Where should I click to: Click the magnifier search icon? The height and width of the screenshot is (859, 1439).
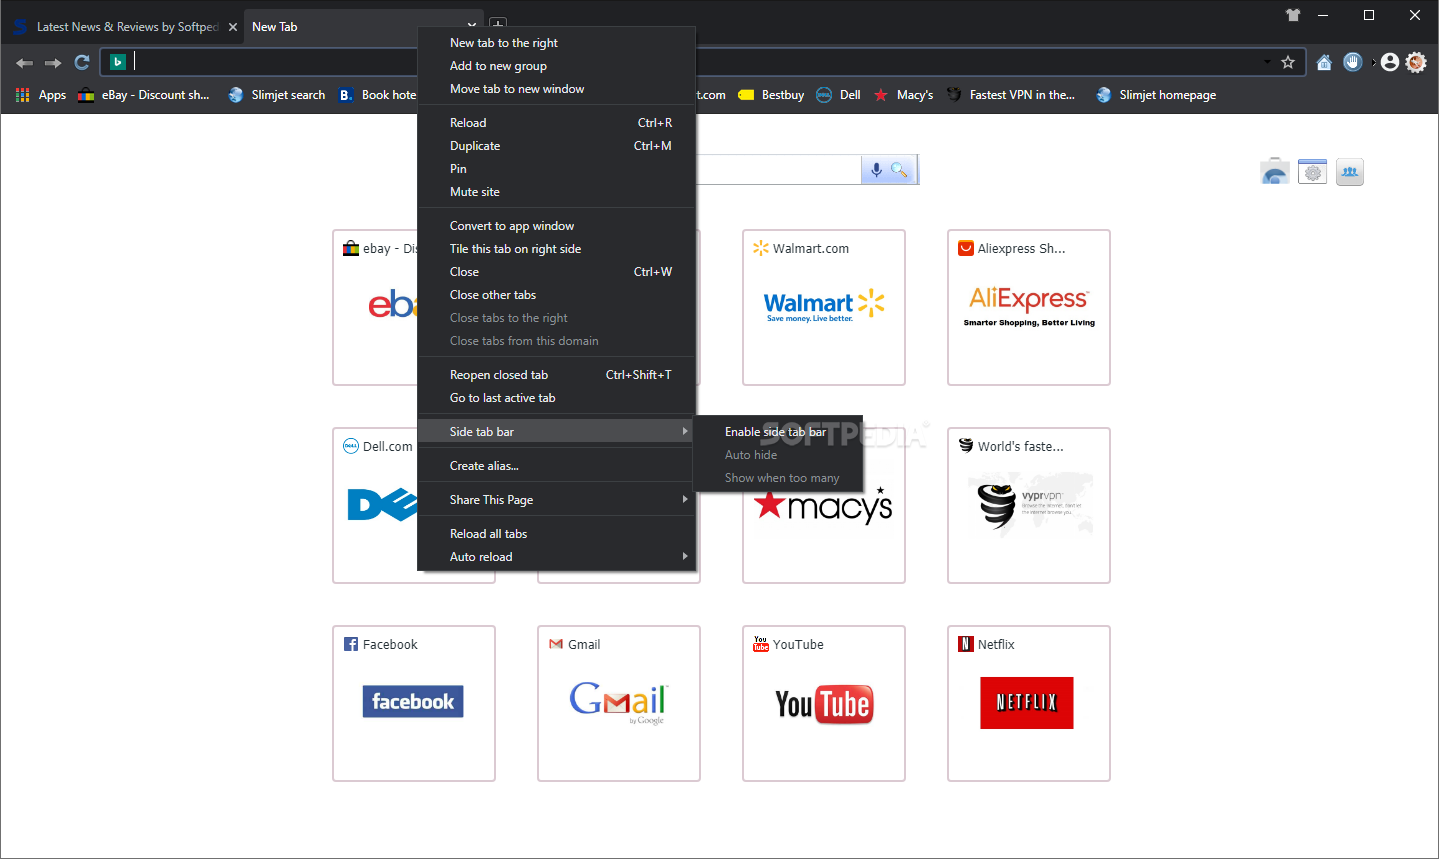tap(899, 170)
